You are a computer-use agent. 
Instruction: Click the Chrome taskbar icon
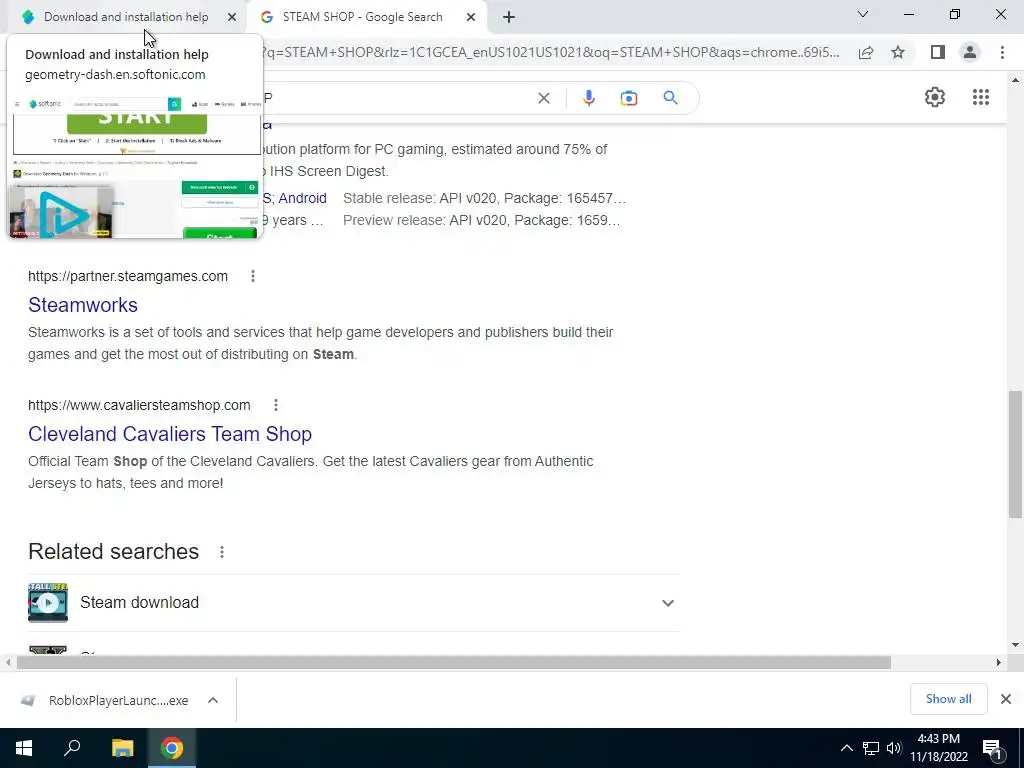pos(172,748)
